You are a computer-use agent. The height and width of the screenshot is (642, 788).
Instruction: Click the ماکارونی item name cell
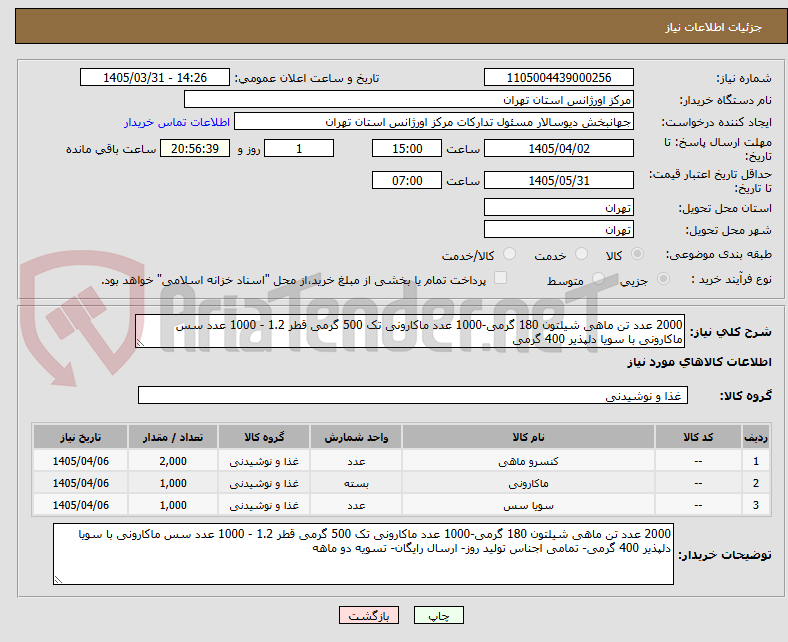(528, 483)
